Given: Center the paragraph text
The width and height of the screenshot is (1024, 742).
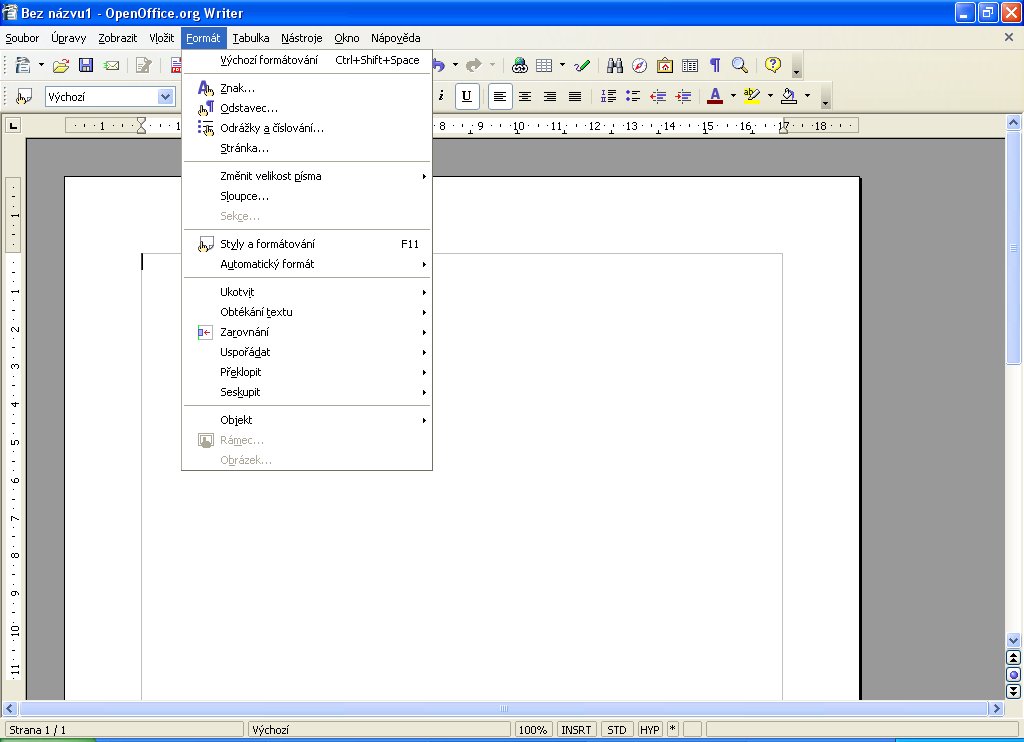Looking at the screenshot, I should tap(525, 97).
